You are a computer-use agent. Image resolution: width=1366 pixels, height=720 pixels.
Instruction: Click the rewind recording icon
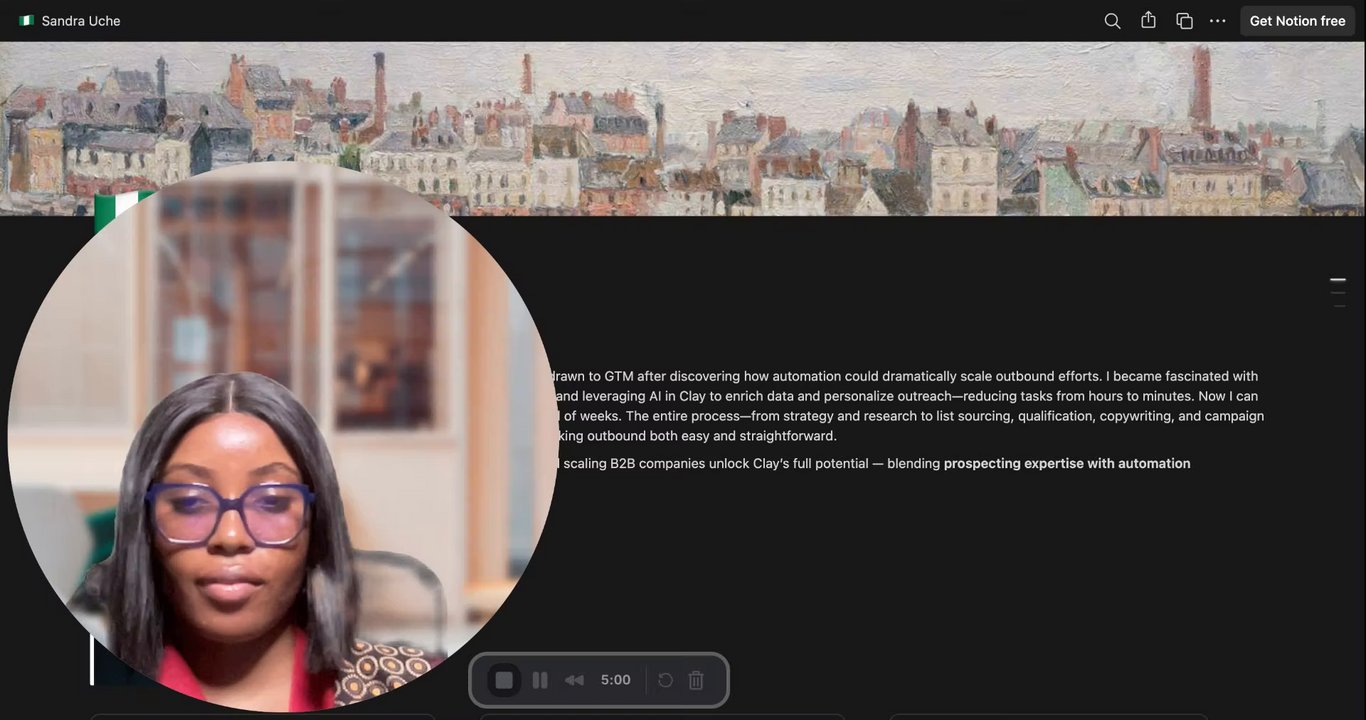point(574,680)
